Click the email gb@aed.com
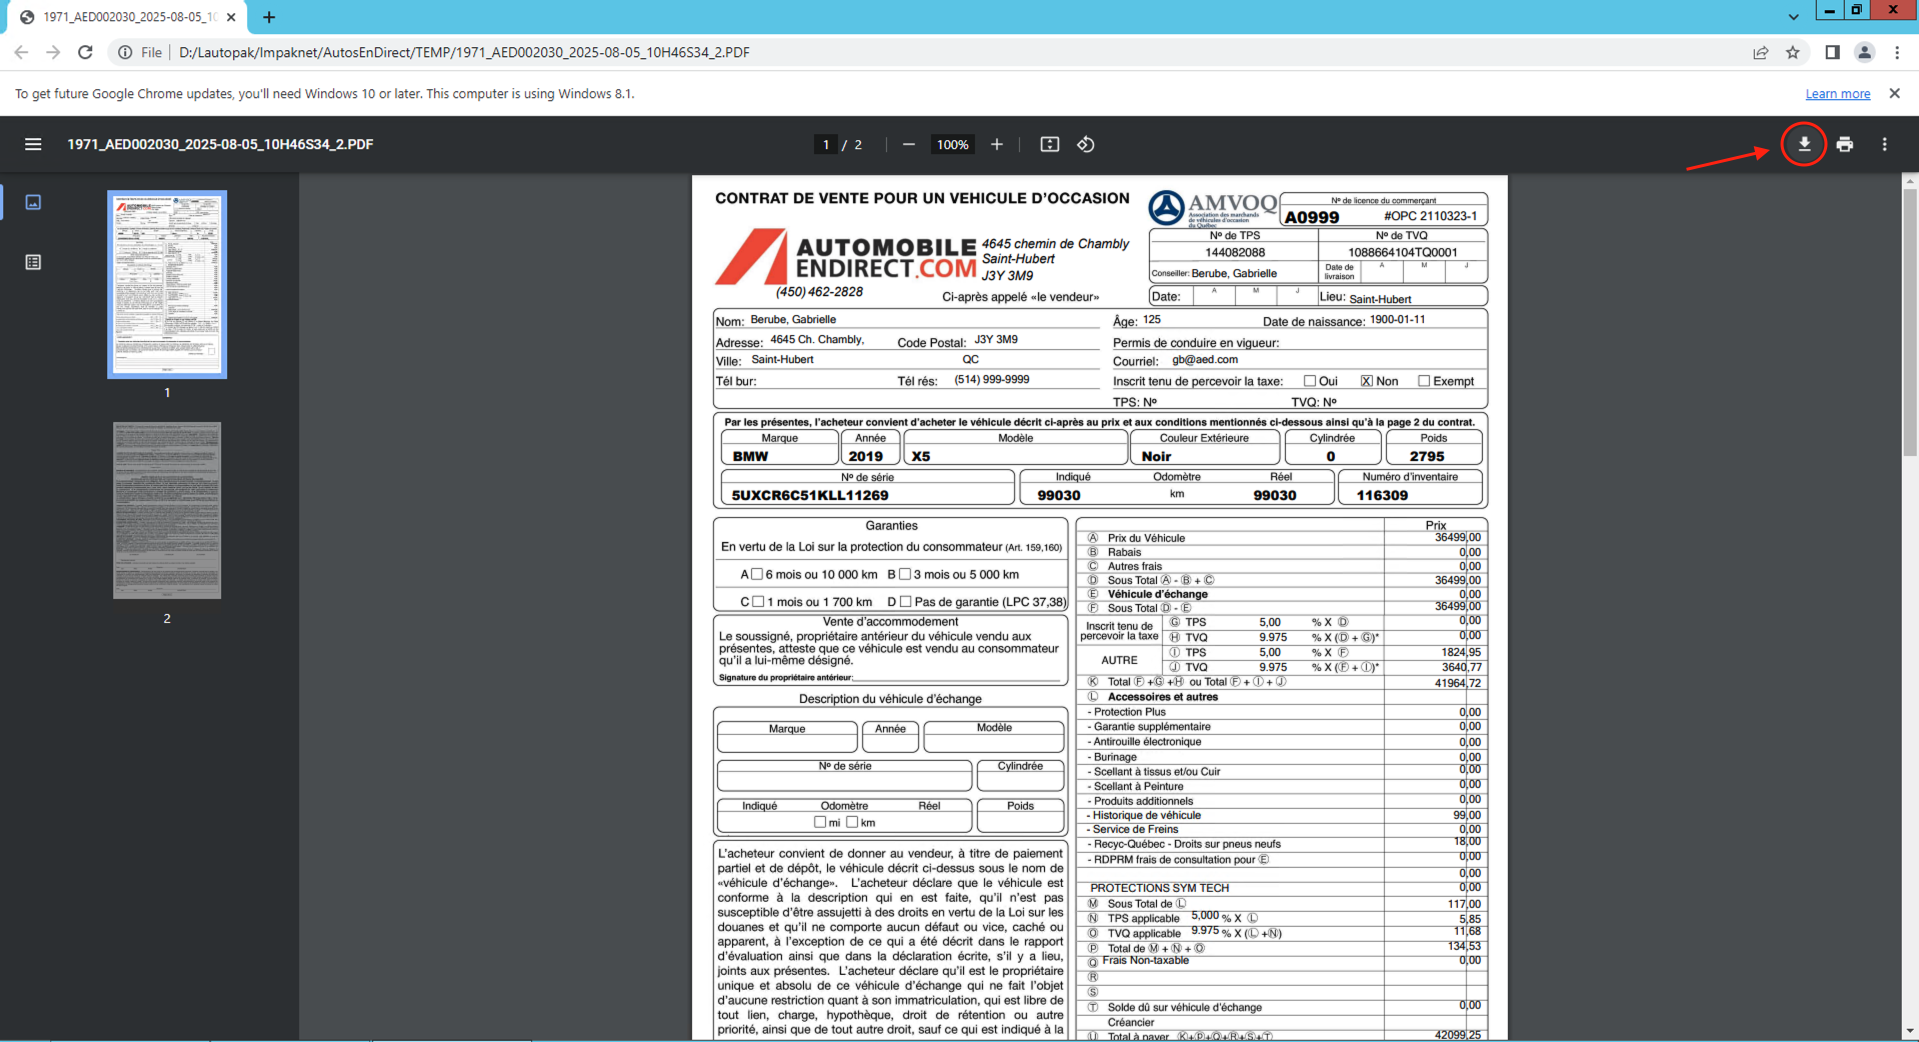Image resolution: width=1919 pixels, height=1042 pixels. pos(1205,360)
